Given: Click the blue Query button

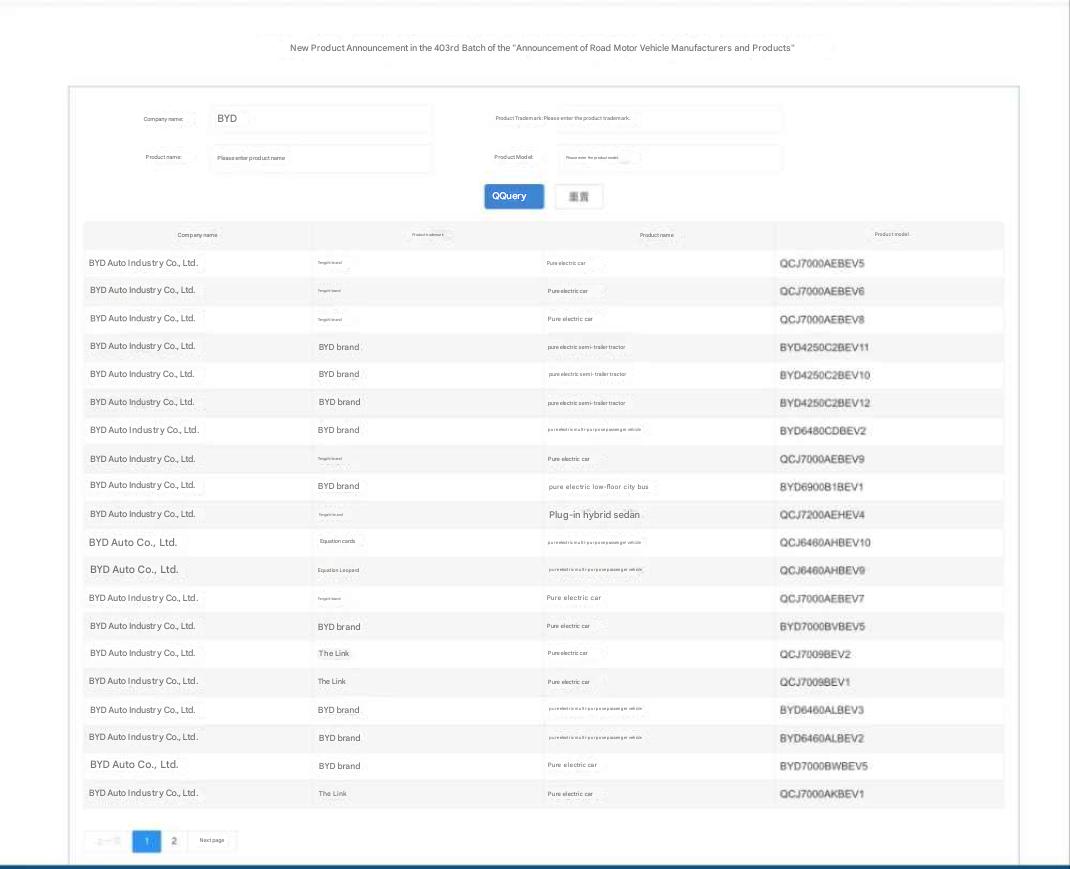Looking at the screenshot, I should [513, 196].
